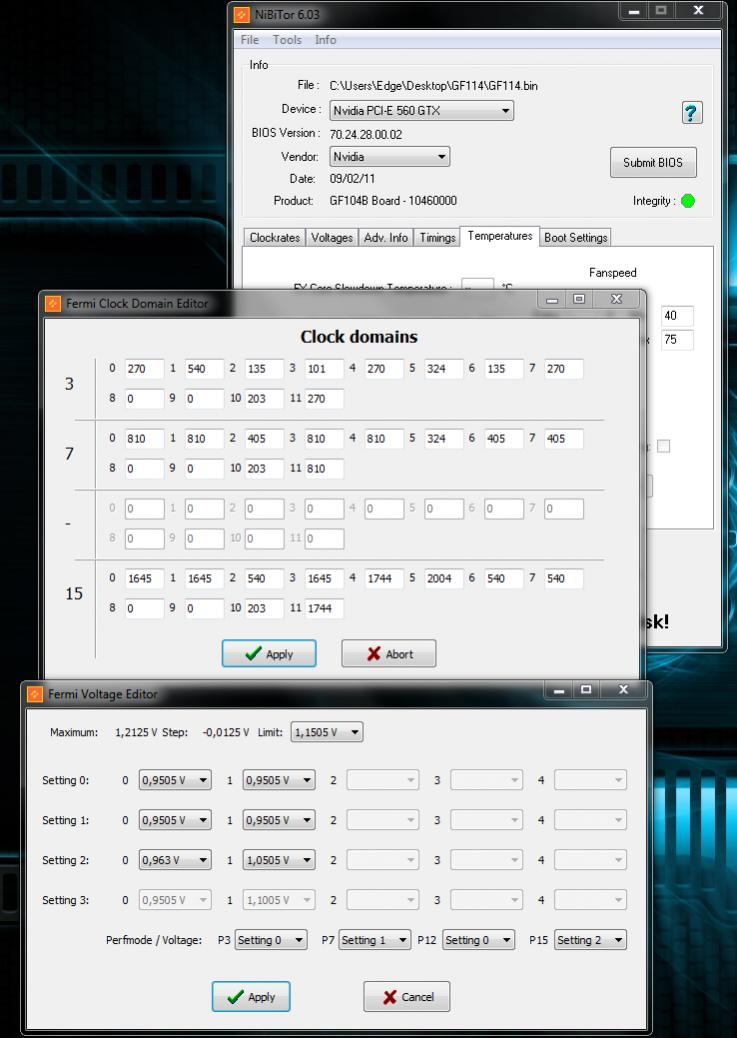This screenshot has width=737, height=1038.
Task: Click fanspeed field showing 40
Action: tap(677, 316)
